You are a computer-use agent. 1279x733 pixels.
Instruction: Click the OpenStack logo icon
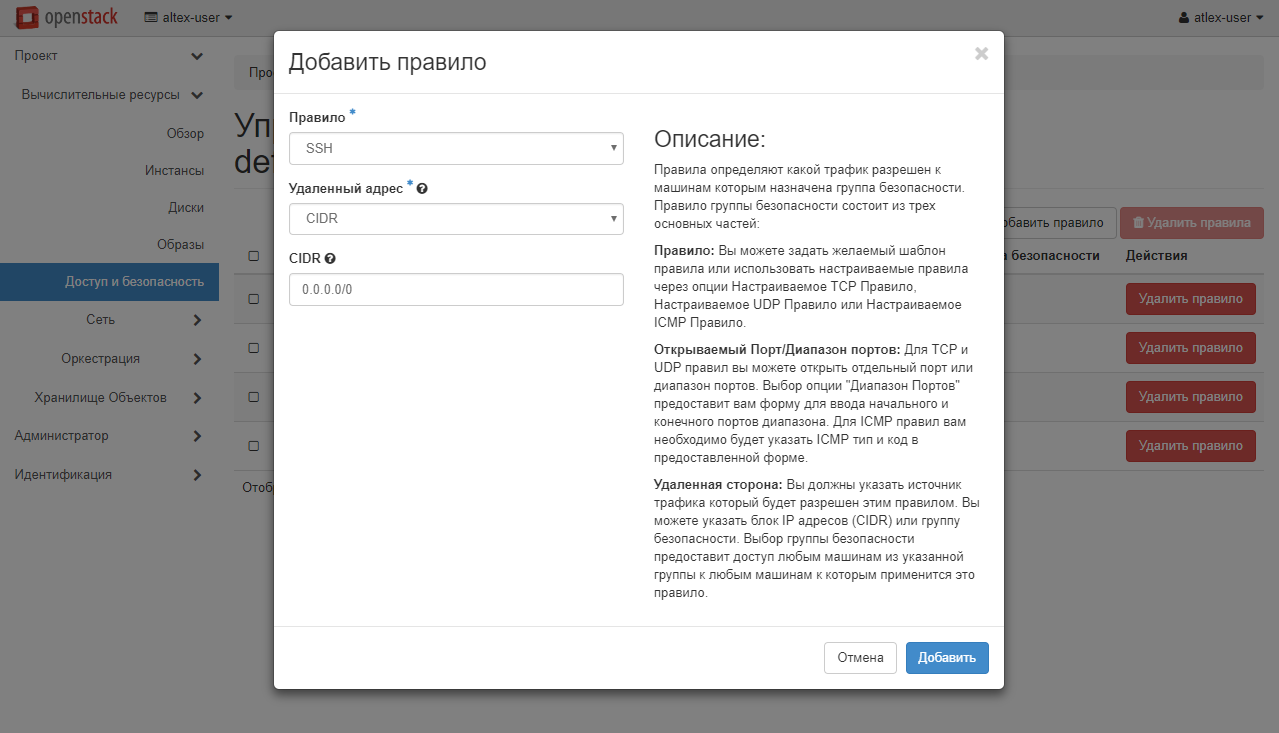tap(28, 17)
